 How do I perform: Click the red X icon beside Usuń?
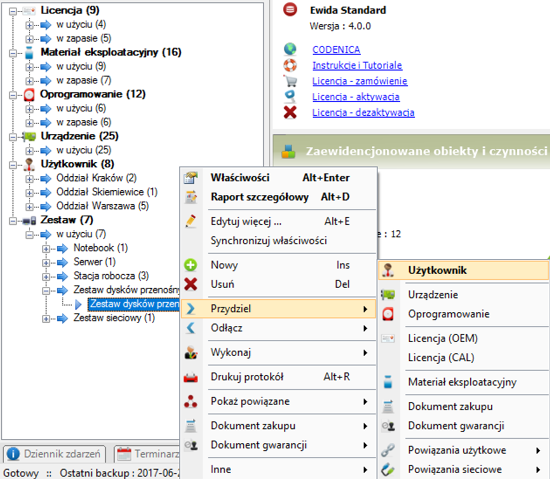pos(190,284)
